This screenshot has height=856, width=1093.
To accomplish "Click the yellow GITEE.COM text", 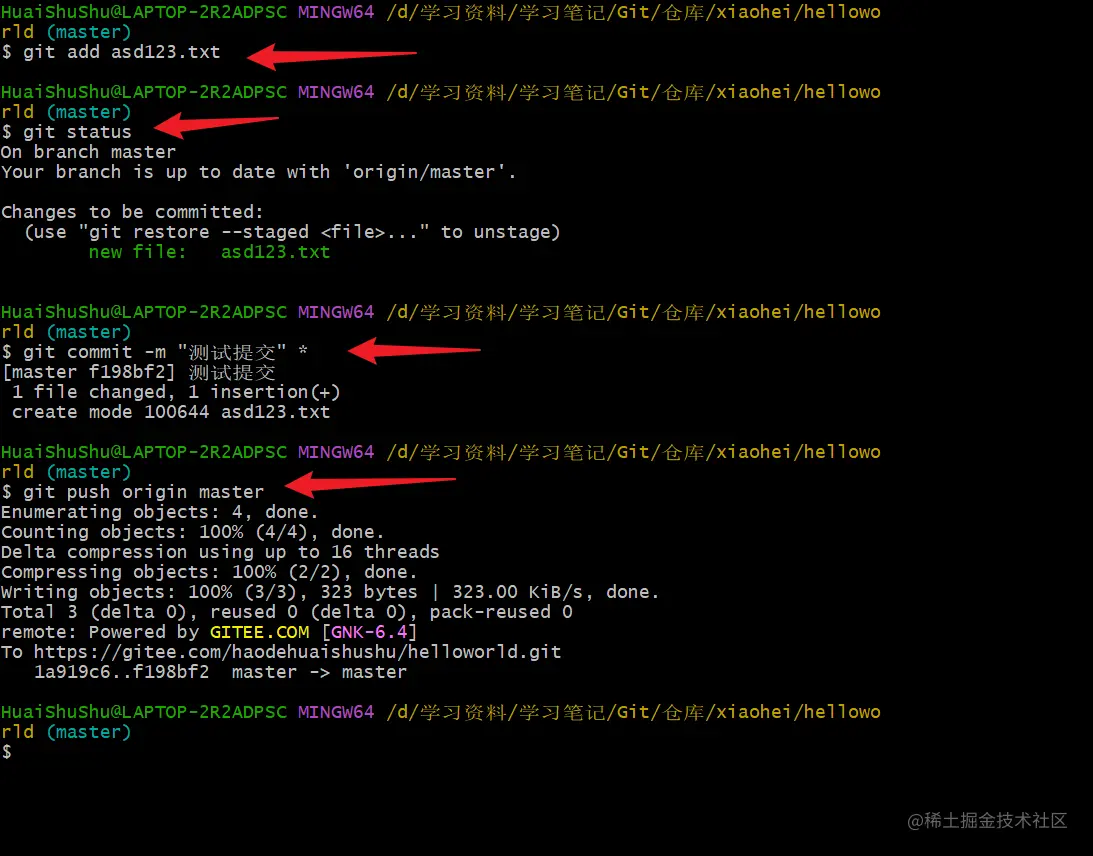I will tap(259, 632).
